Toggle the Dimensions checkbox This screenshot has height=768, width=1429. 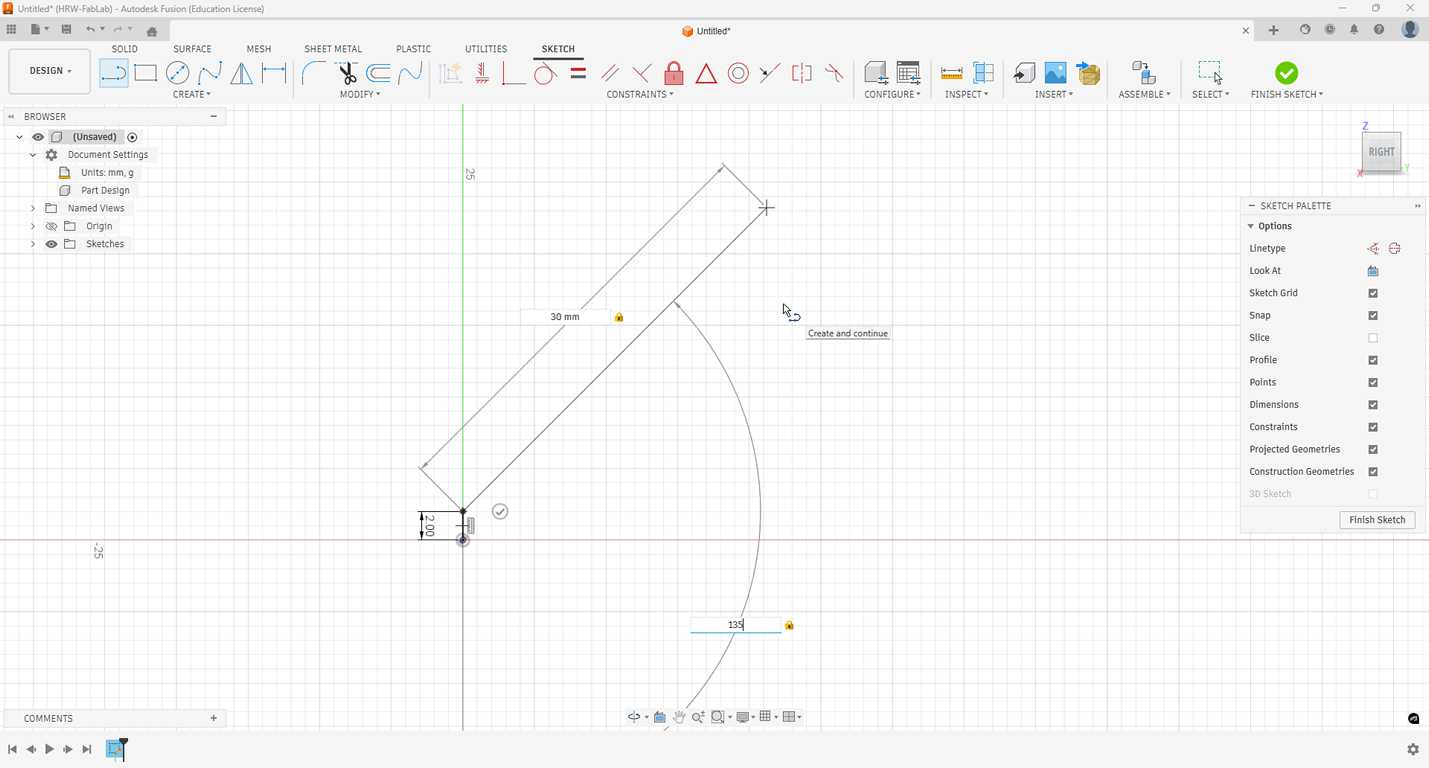click(x=1373, y=405)
